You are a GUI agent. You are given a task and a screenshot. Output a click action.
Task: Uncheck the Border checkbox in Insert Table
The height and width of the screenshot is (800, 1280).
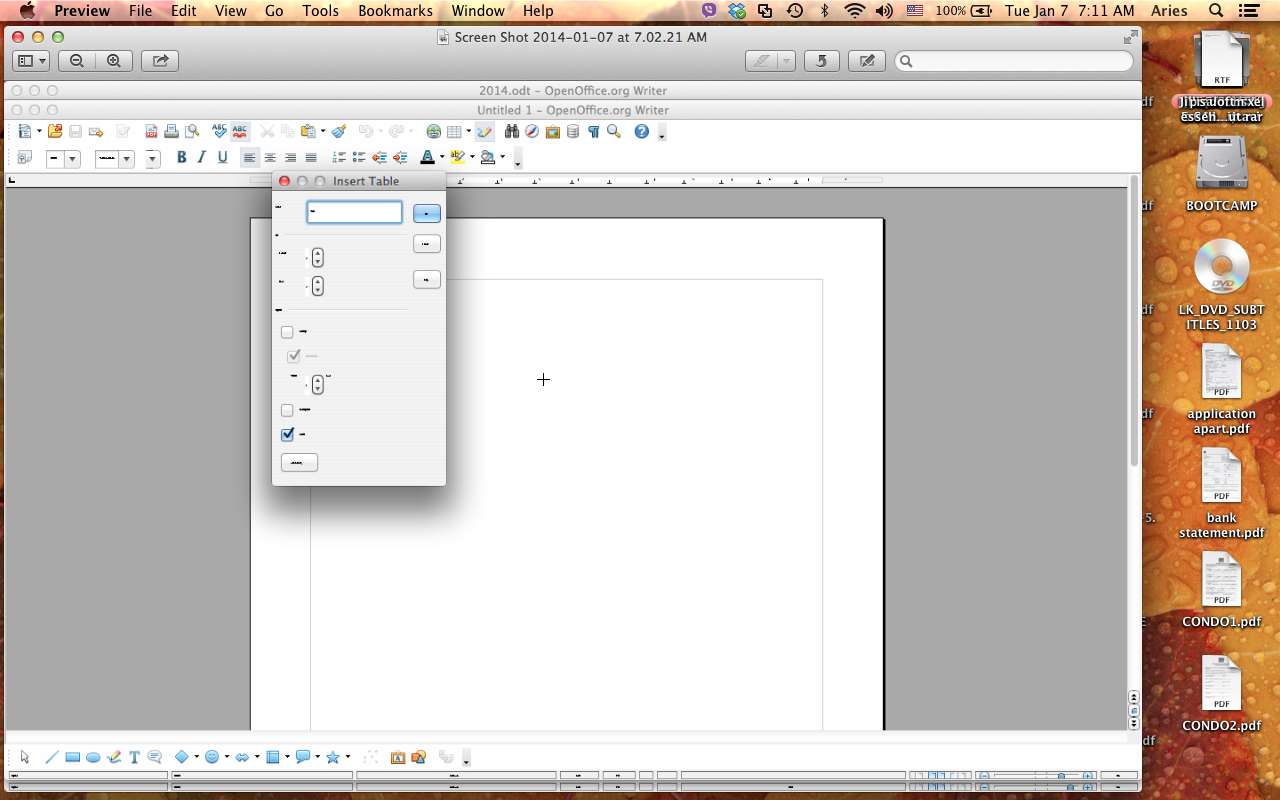tap(288, 435)
